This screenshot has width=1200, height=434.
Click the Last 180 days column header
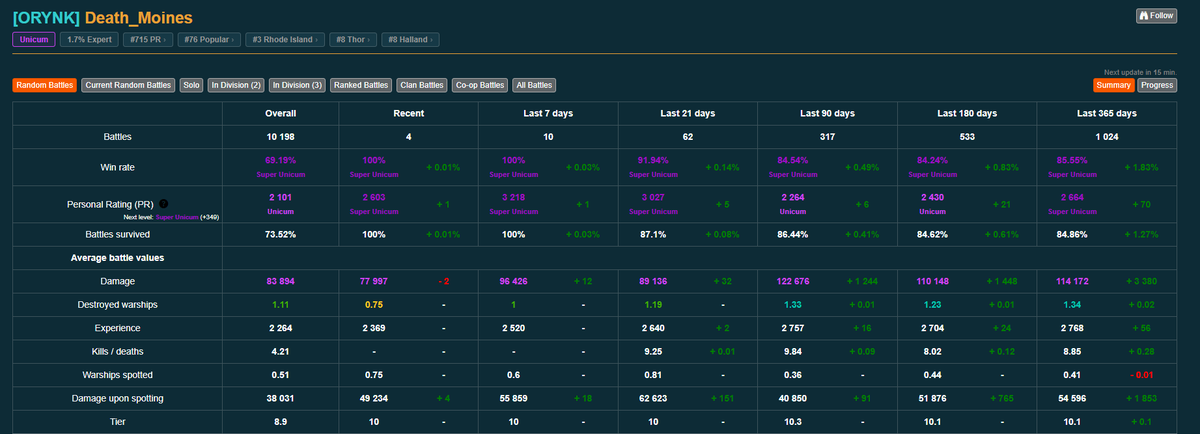967,113
